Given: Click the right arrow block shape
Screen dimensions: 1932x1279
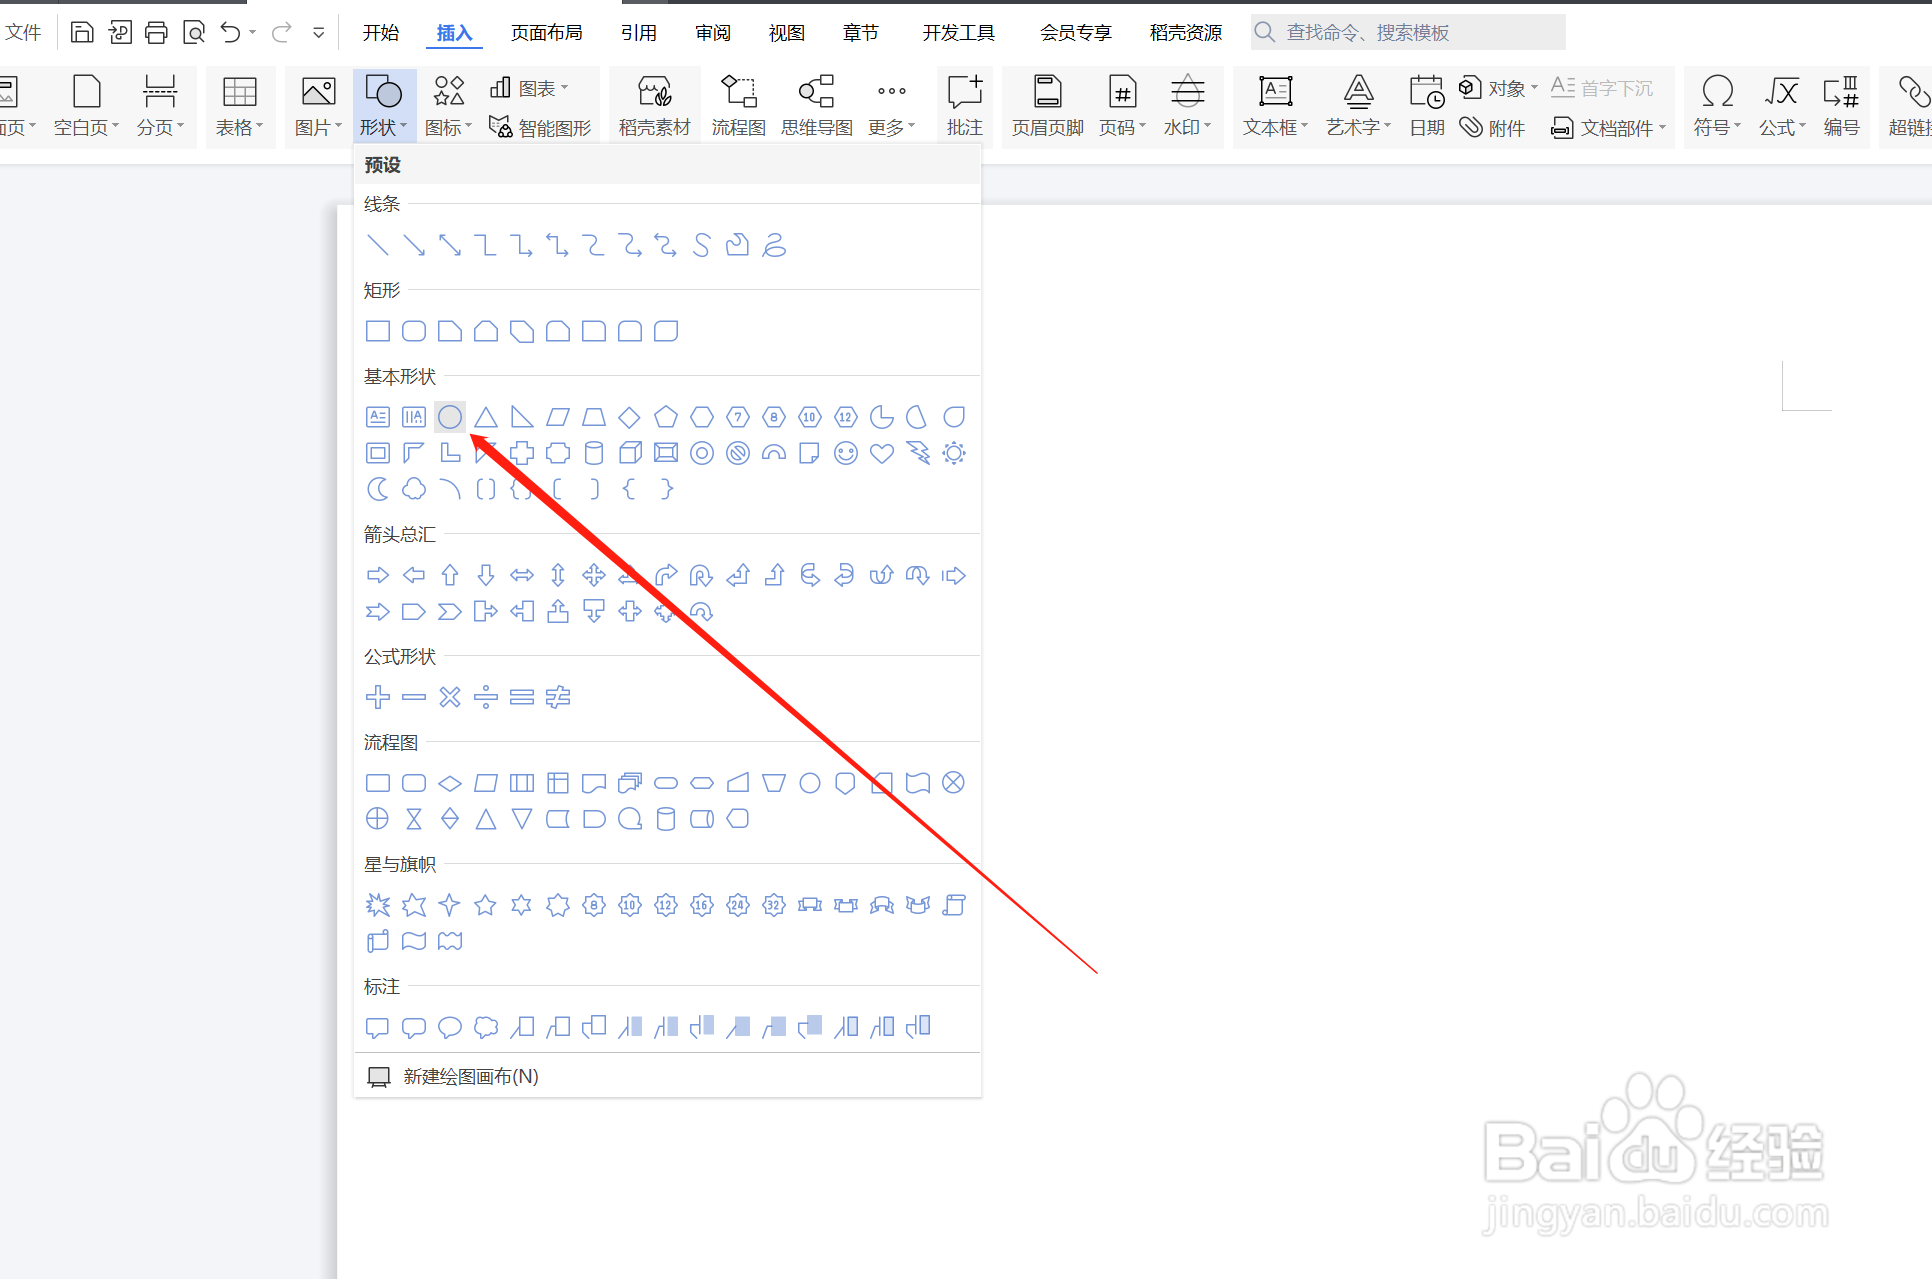Looking at the screenshot, I should (x=378, y=575).
